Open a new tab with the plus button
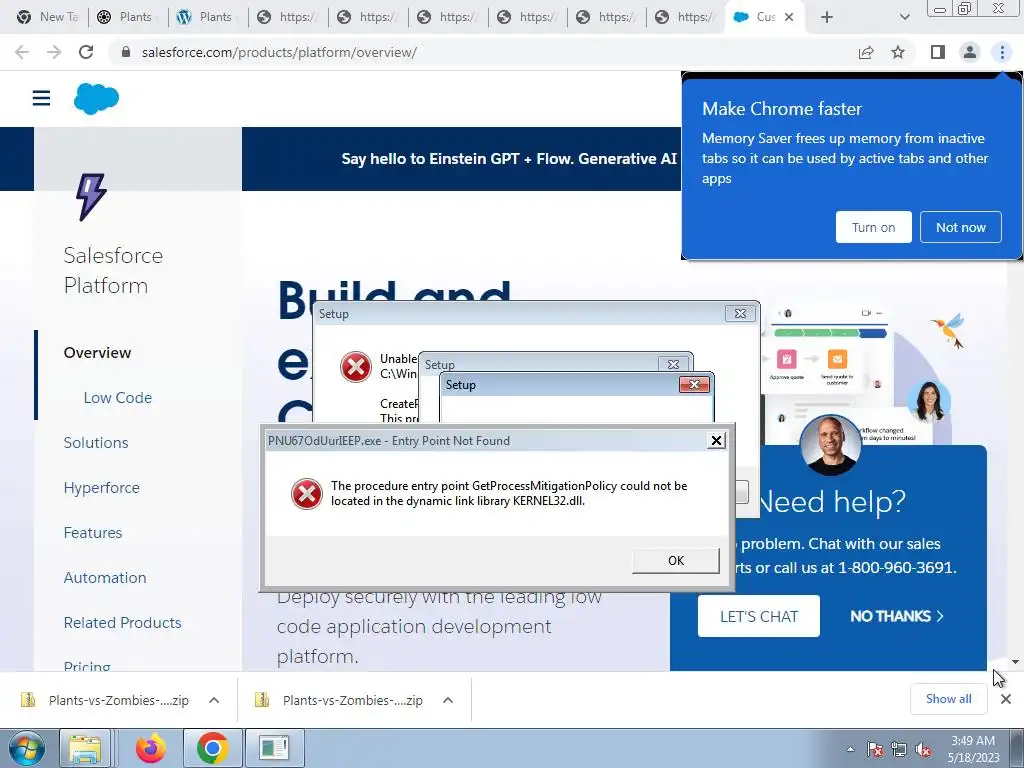The image size is (1024, 768). [x=827, y=17]
